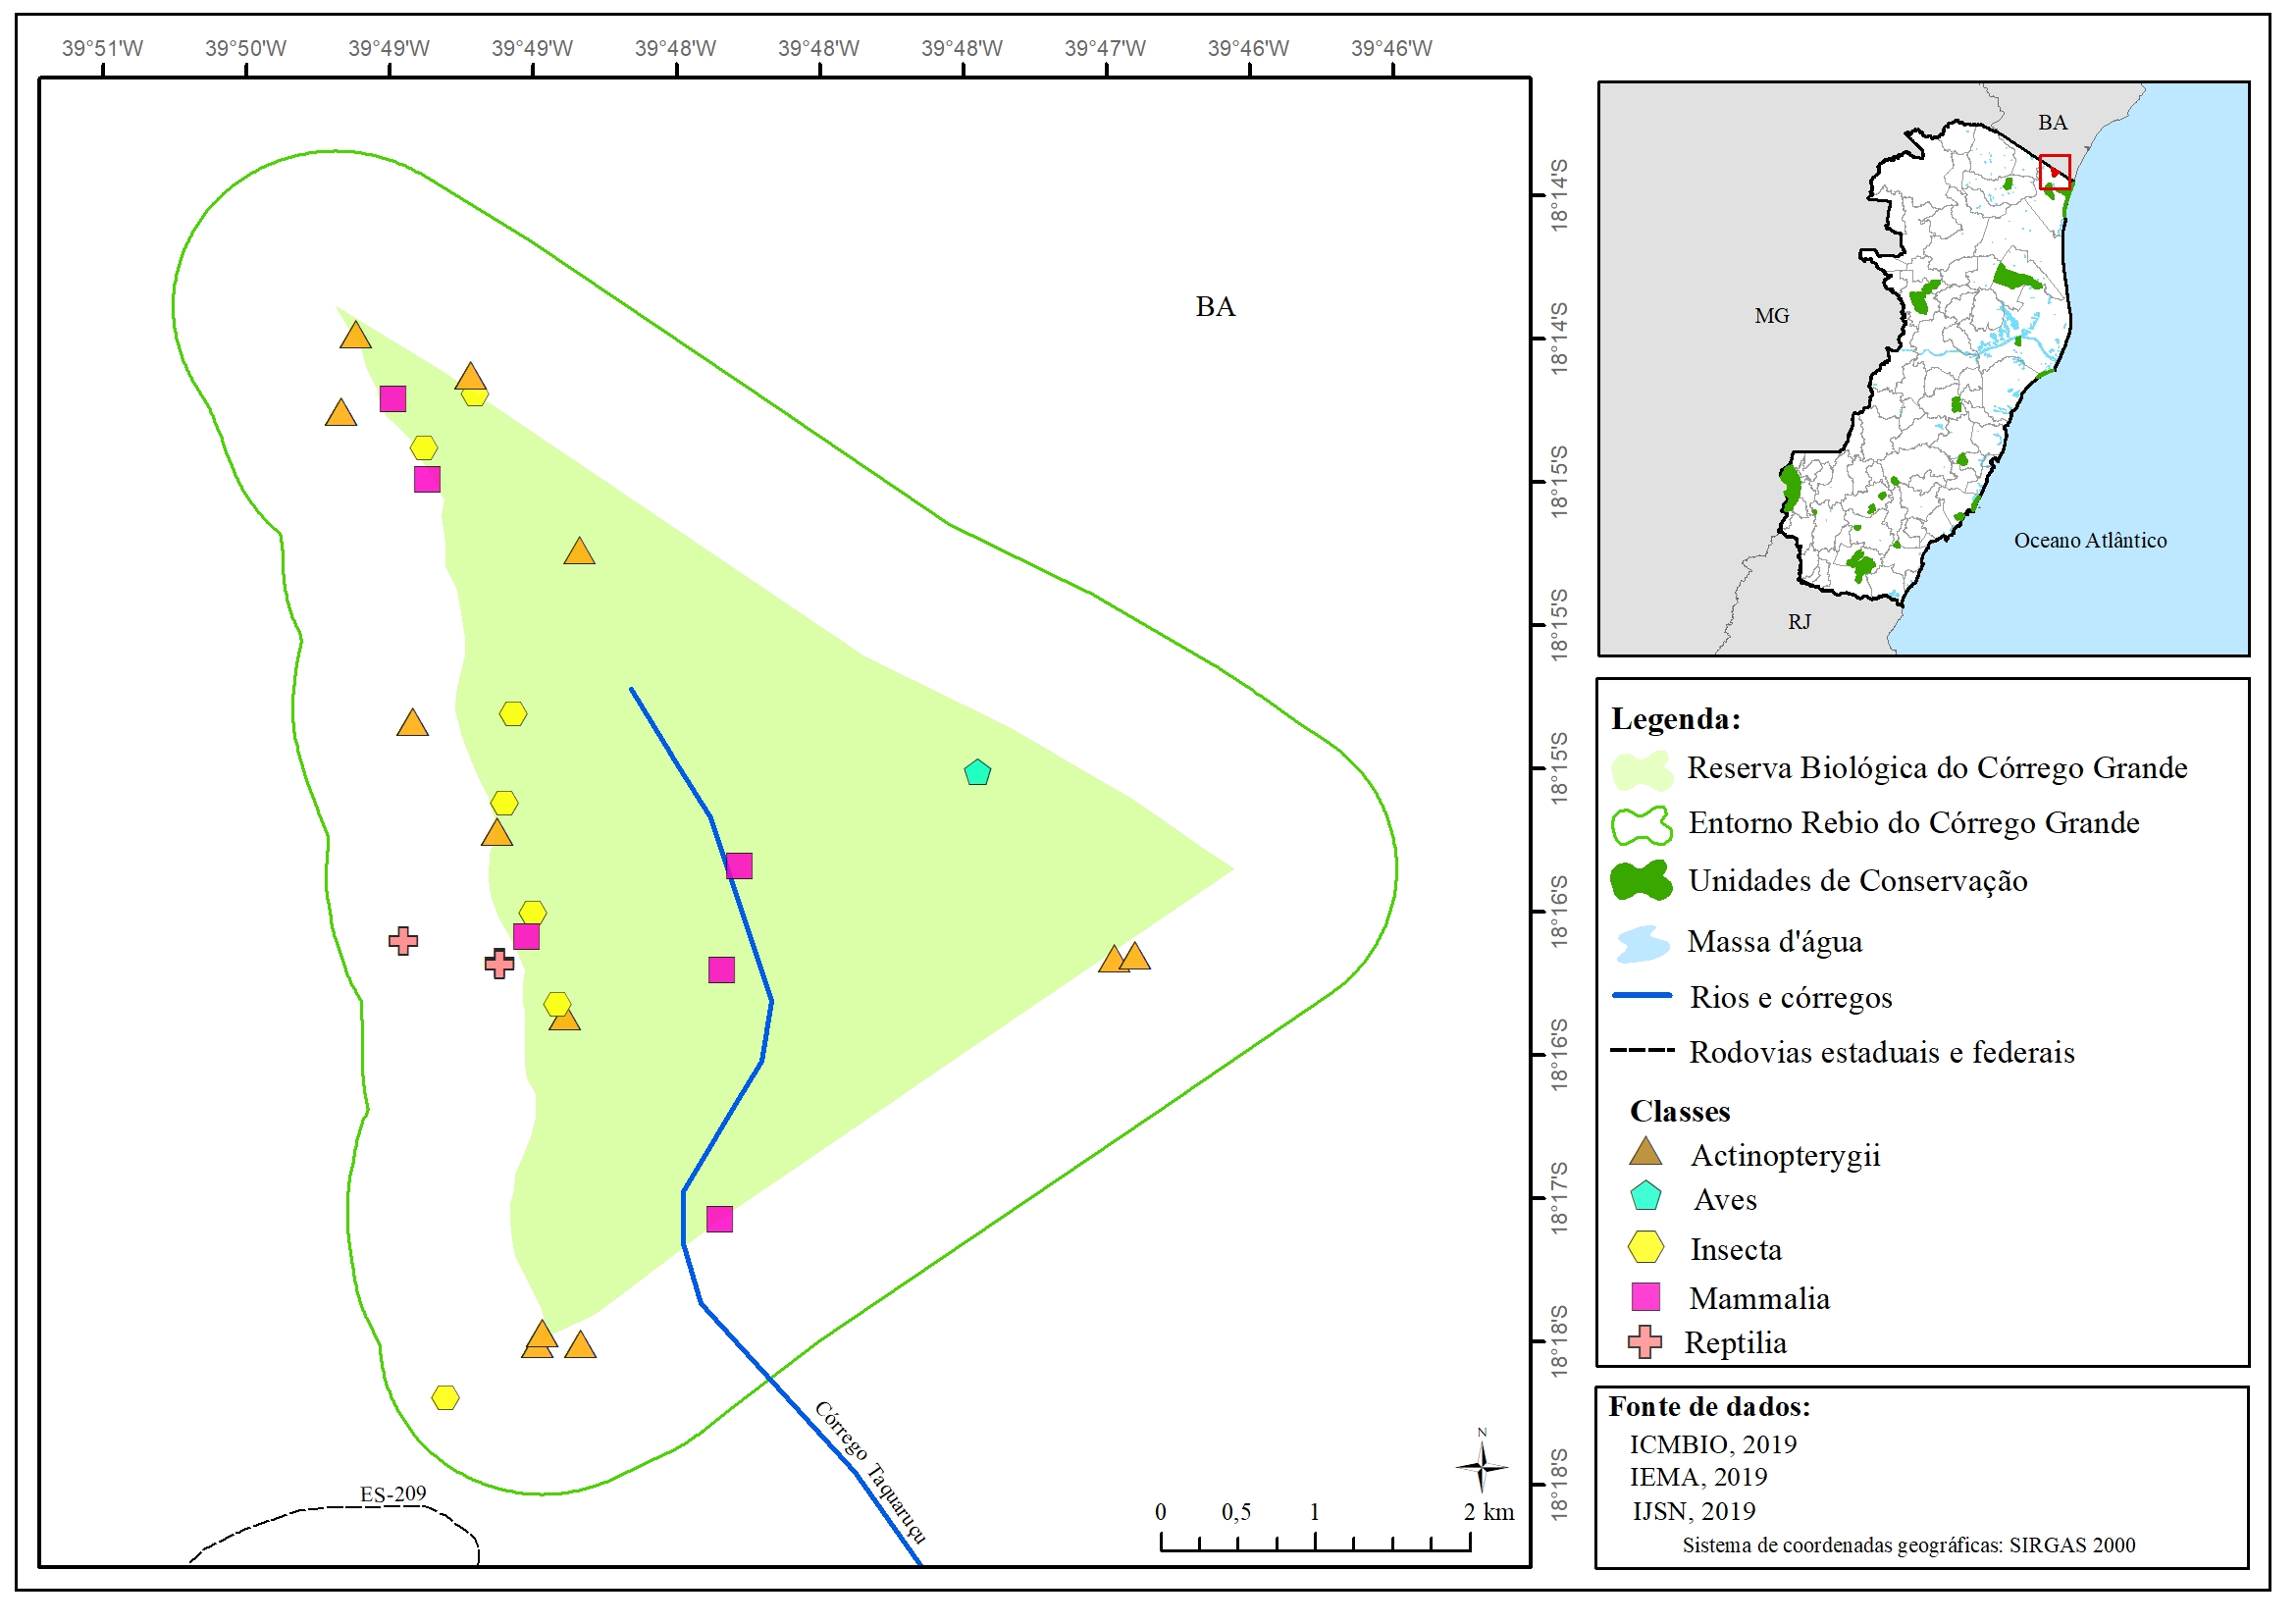Click the Rodovias estaduais dashed line symbol
This screenshot has height=1623, width=2296.
pyautogui.click(x=1641, y=1050)
